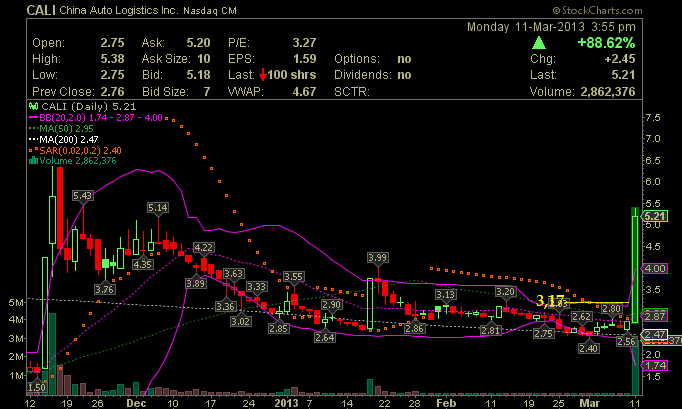Click the 3.20 price label
The width and height of the screenshot is (682, 409).
pyautogui.click(x=505, y=292)
